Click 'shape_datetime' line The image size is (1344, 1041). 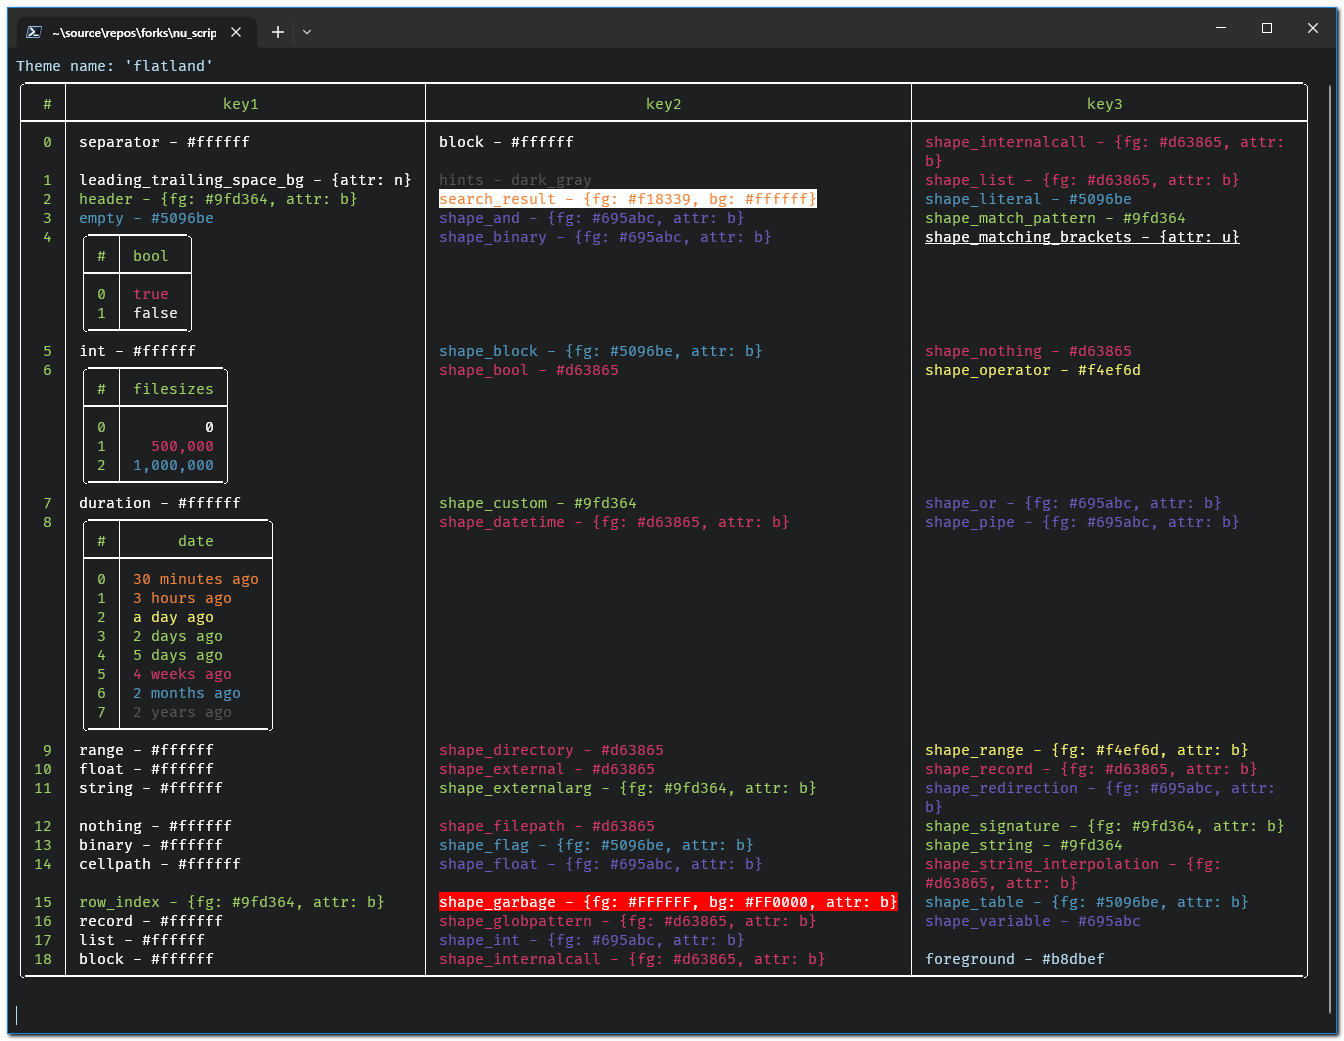614,522
